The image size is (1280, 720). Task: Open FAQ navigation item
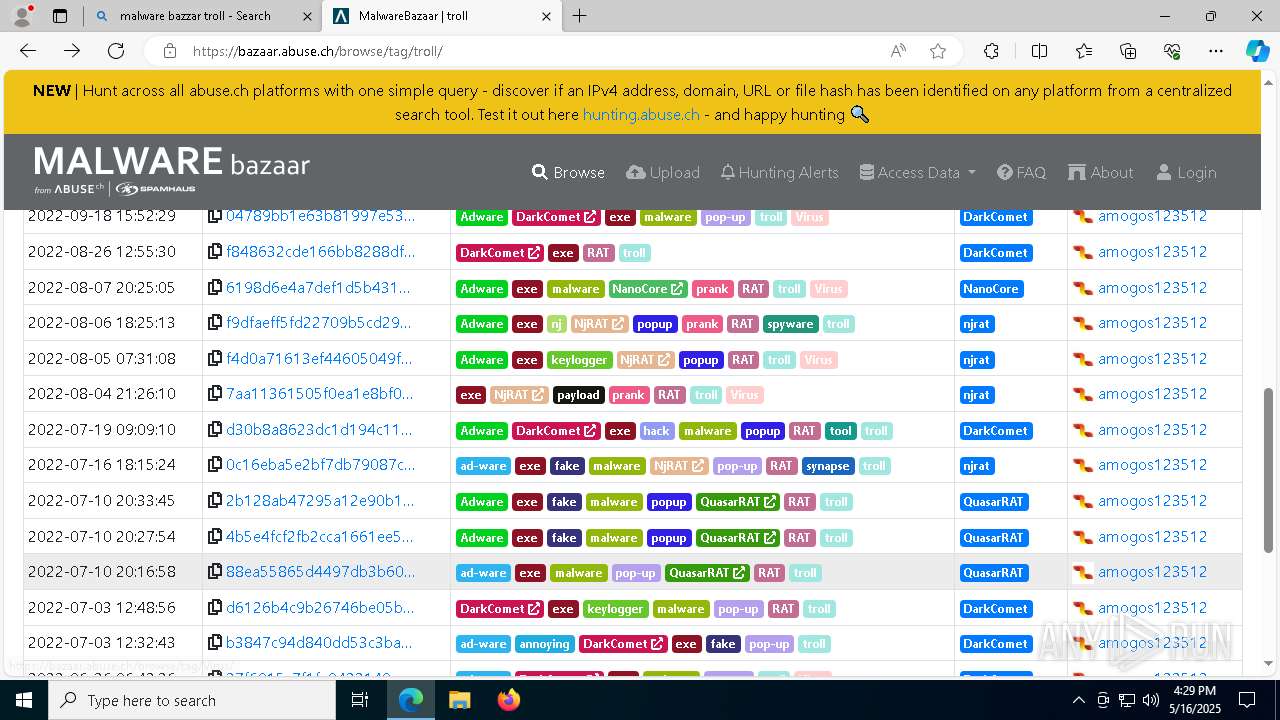[x=1021, y=172]
